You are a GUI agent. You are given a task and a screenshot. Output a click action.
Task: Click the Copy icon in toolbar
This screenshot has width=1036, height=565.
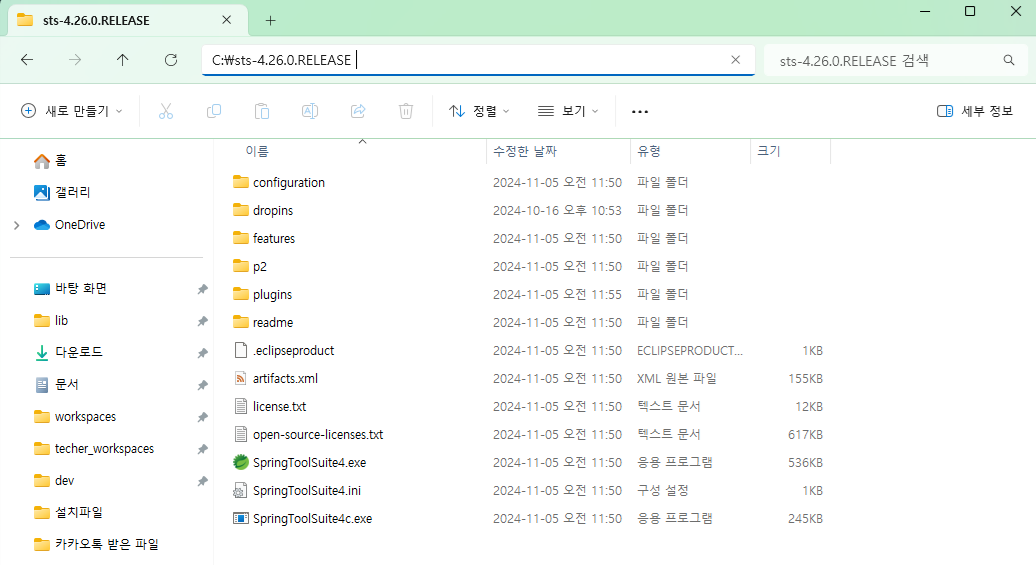(214, 111)
